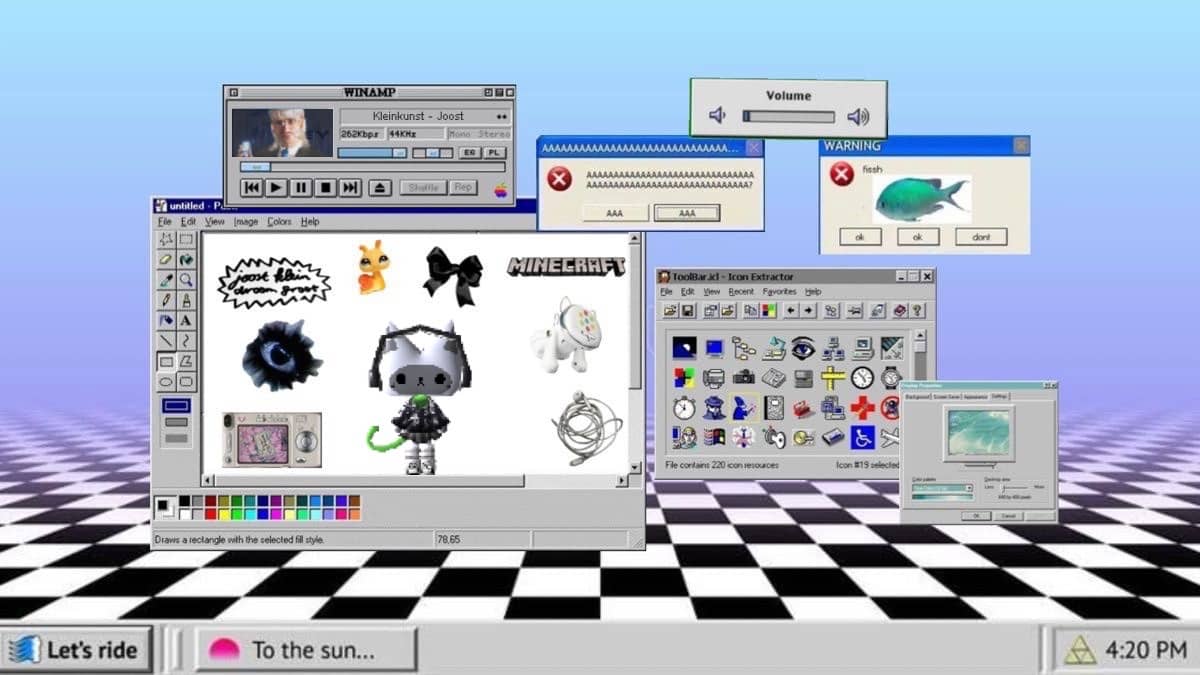The width and height of the screenshot is (1200, 675).
Task: Select the Pencil tool in Paint
Action: point(166,300)
